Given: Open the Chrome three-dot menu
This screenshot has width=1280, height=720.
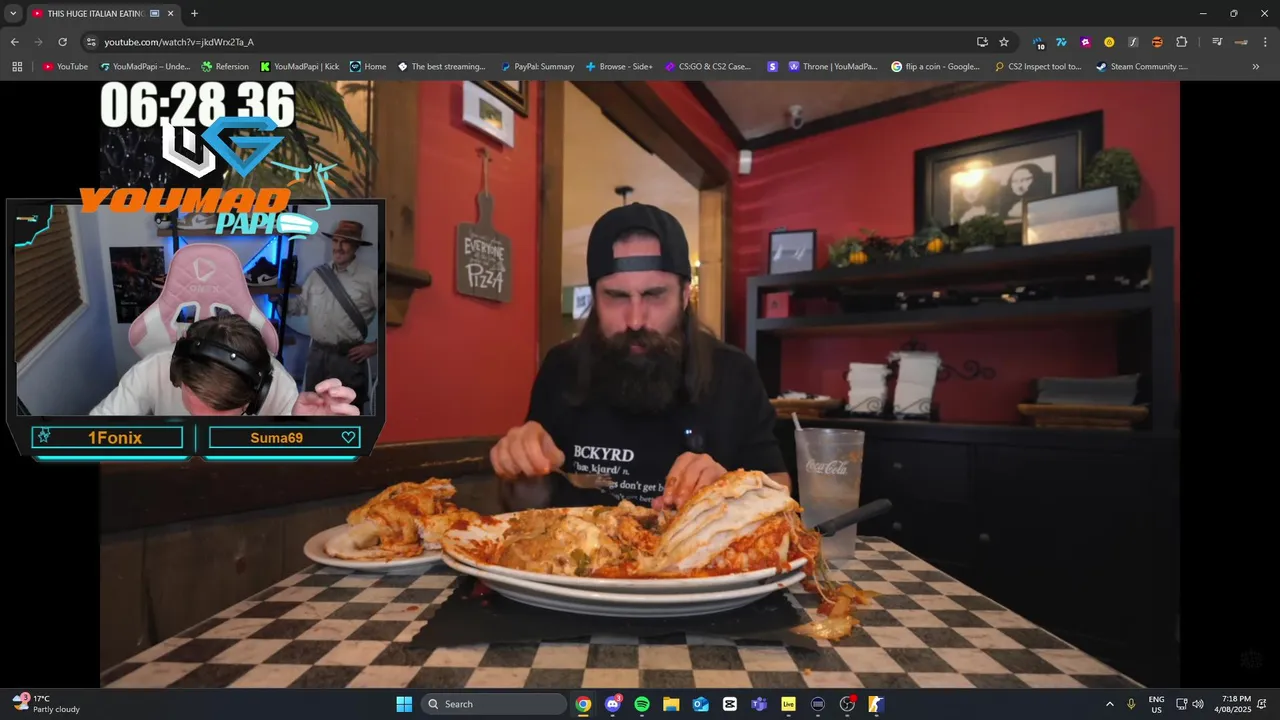Looking at the screenshot, I should [x=1265, y=42].
